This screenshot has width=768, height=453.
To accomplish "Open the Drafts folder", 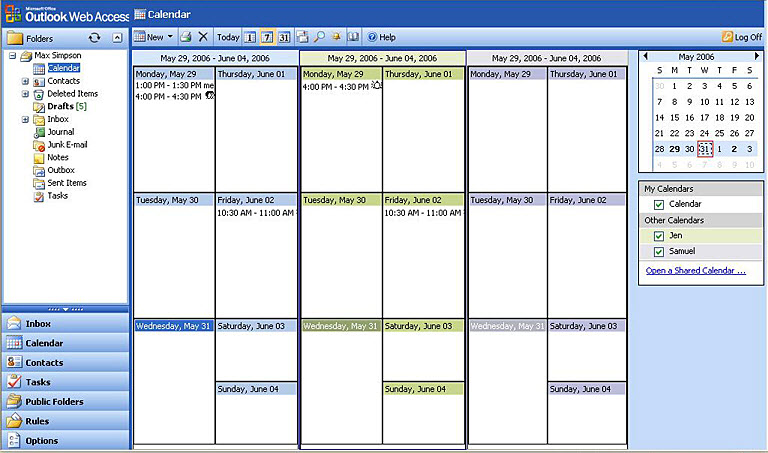I will (x=61, y=106).
